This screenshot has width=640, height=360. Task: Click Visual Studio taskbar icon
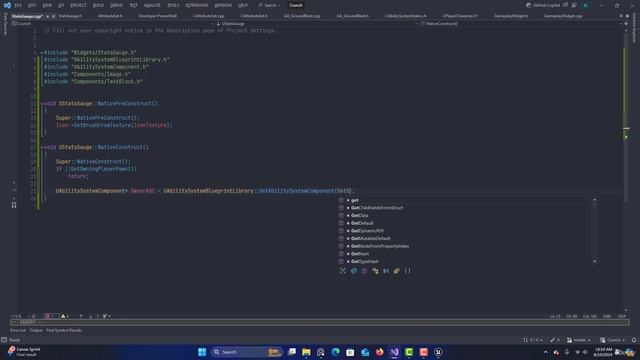click(x=394, y=352)
